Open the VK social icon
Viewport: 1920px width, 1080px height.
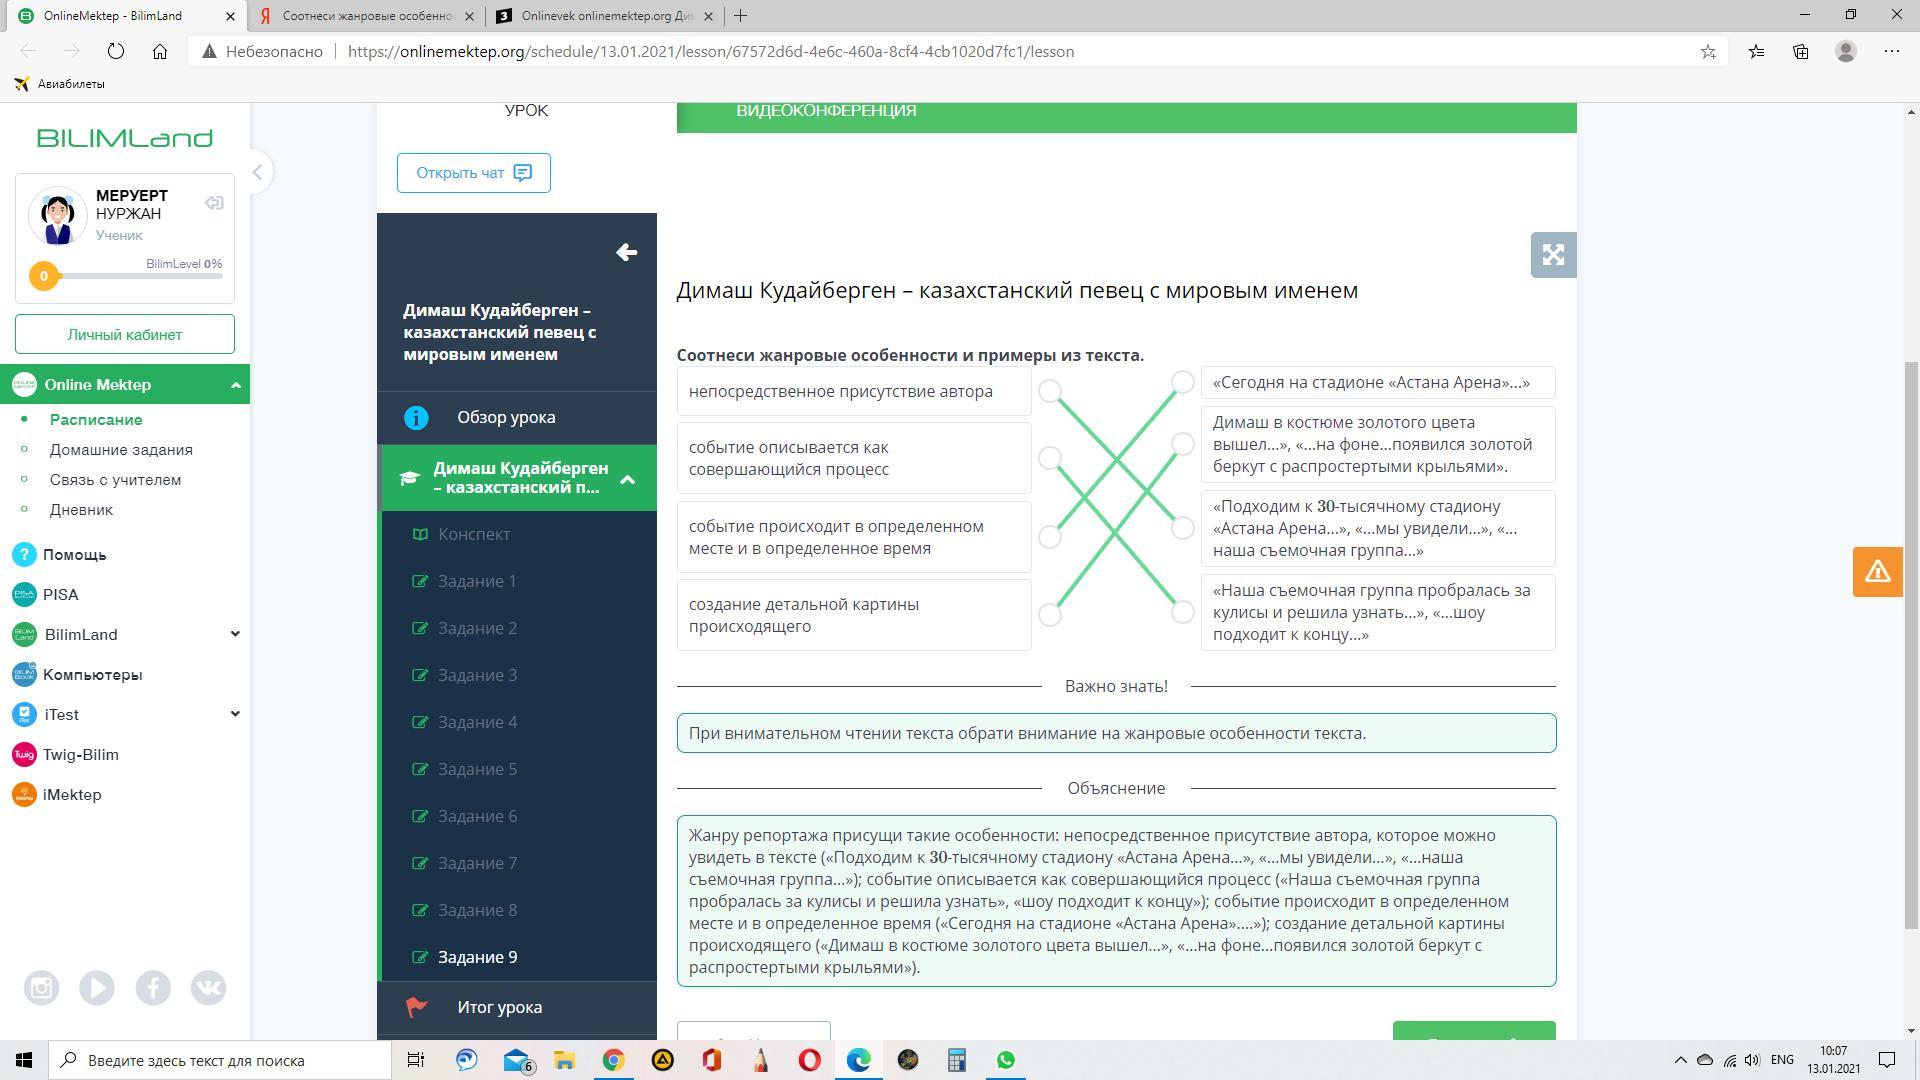[208, 988]
